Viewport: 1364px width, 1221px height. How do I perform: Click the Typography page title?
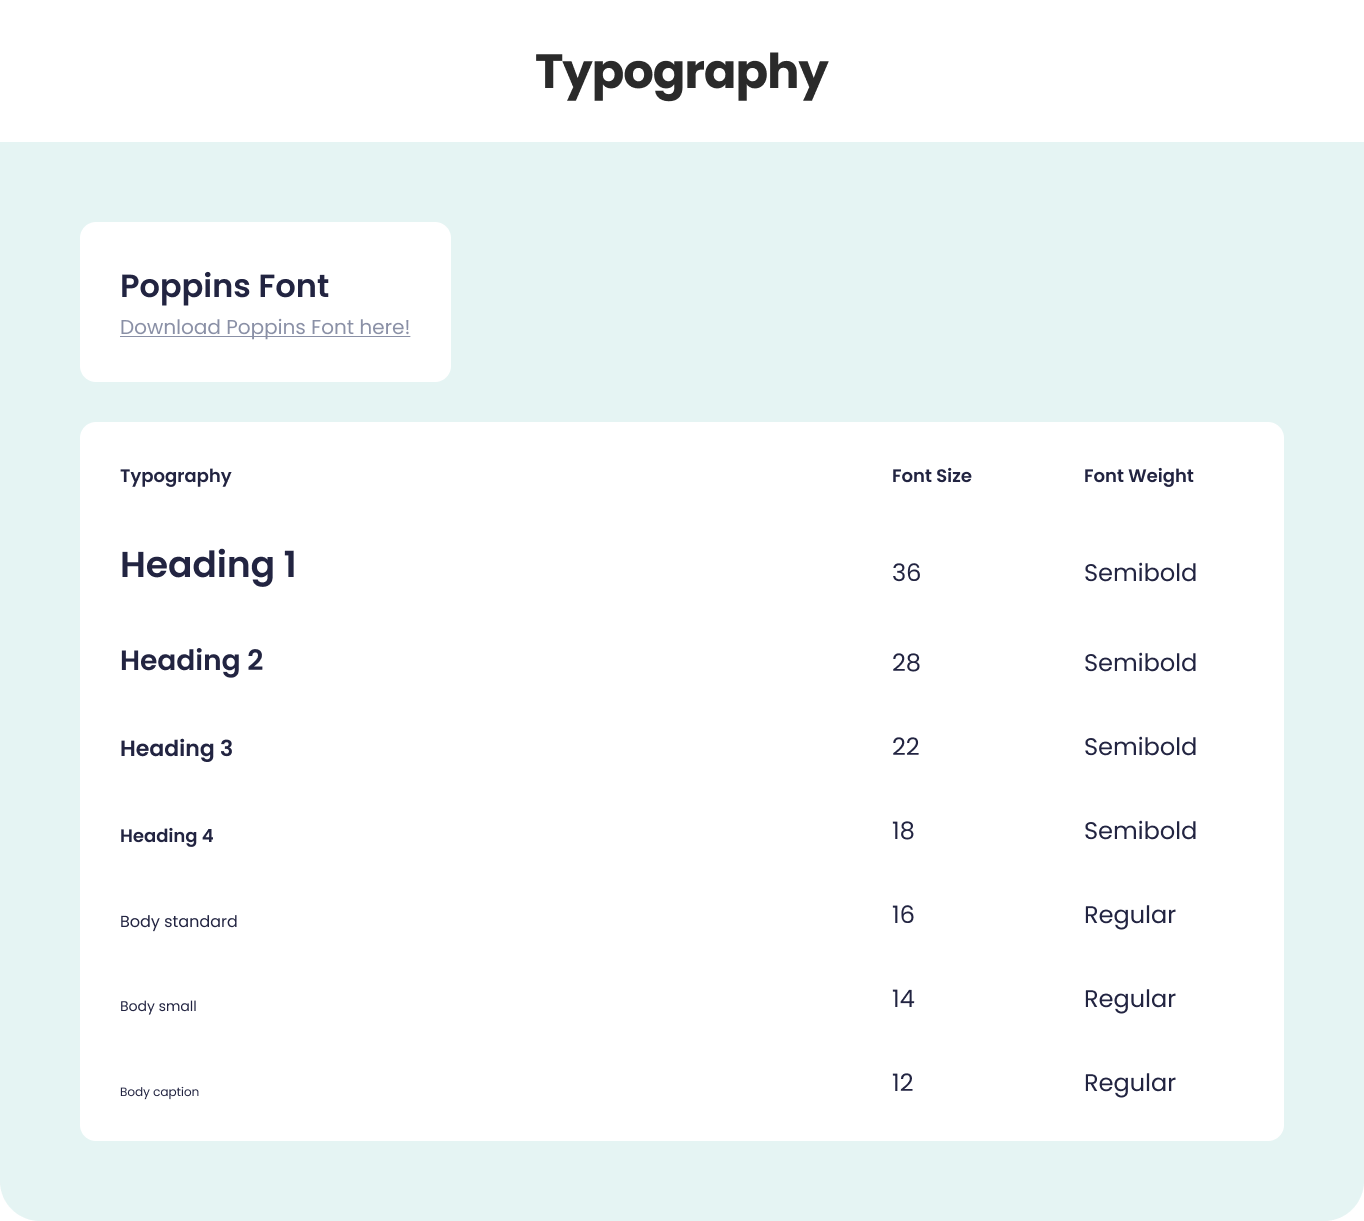click(x=681, y=73)
